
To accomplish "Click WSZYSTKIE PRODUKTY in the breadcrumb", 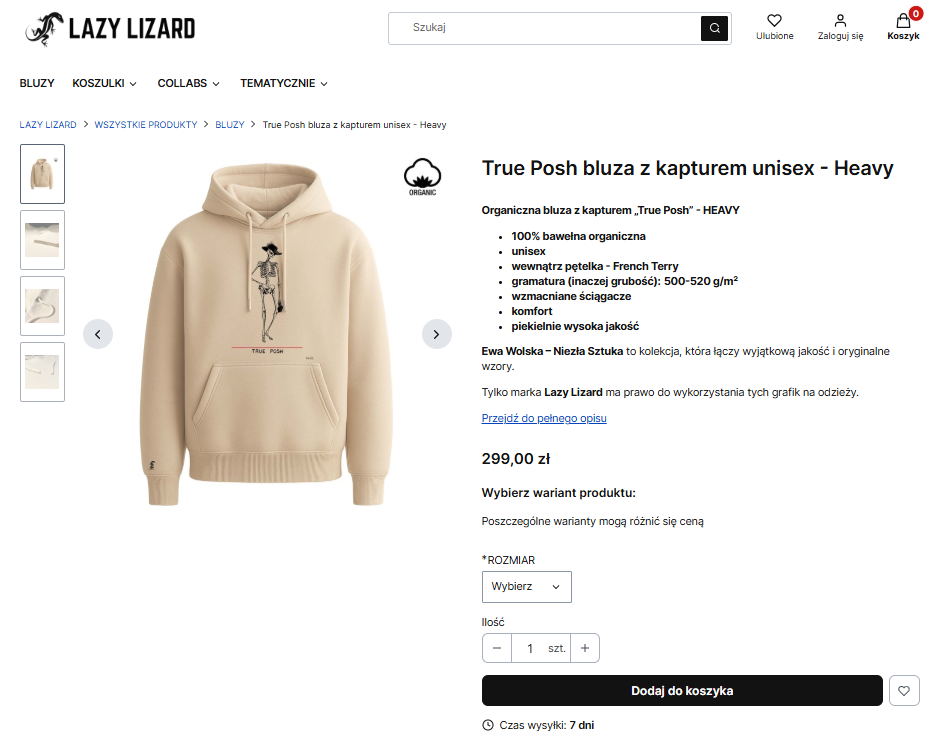I will point(146,125).
